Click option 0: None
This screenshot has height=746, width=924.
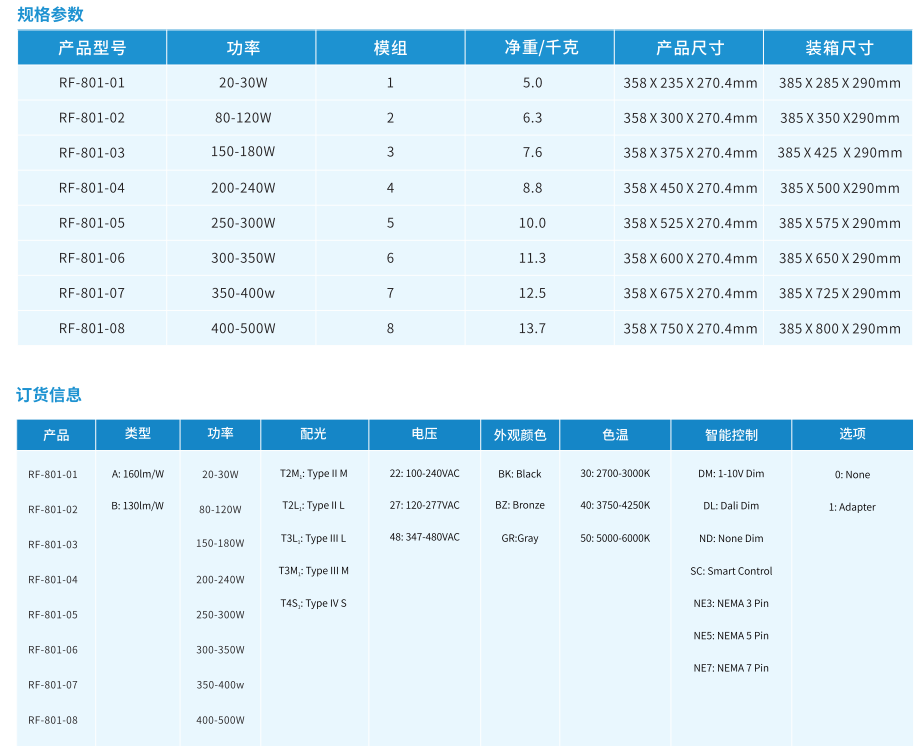tap(852, 475)
